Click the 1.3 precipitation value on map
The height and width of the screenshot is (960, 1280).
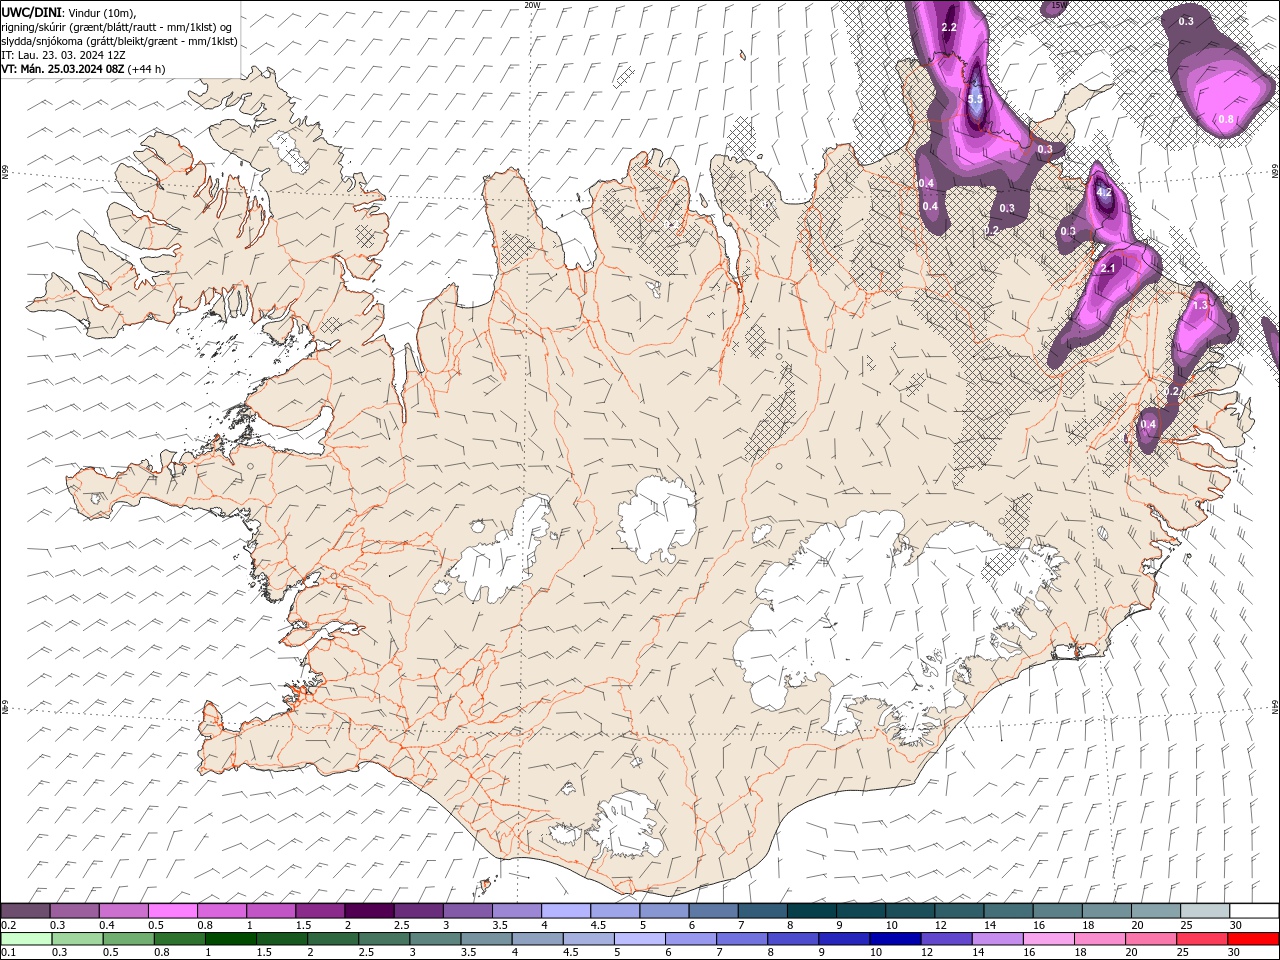point(1201,305)
